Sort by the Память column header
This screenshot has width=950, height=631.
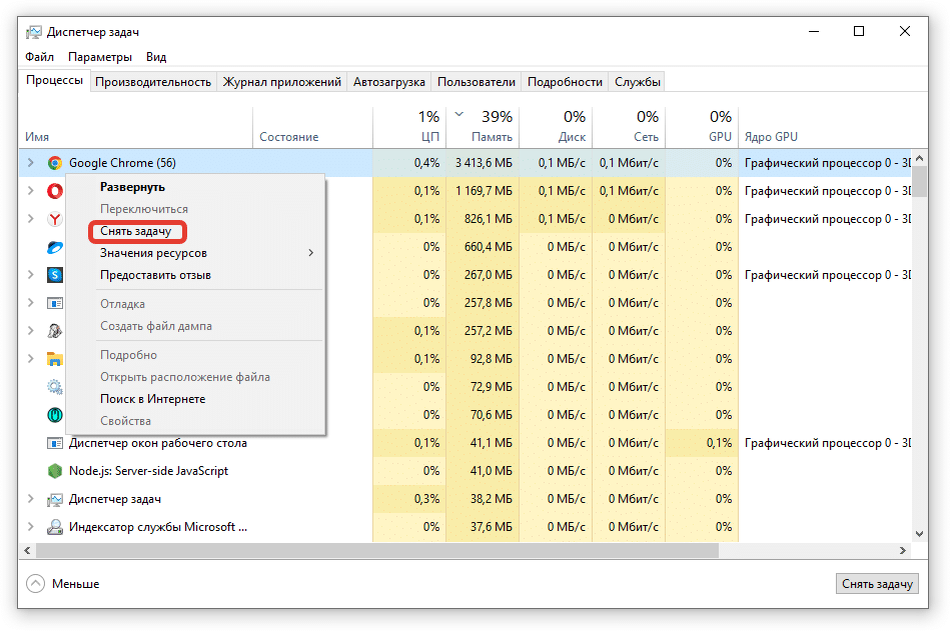click(483, 127)
